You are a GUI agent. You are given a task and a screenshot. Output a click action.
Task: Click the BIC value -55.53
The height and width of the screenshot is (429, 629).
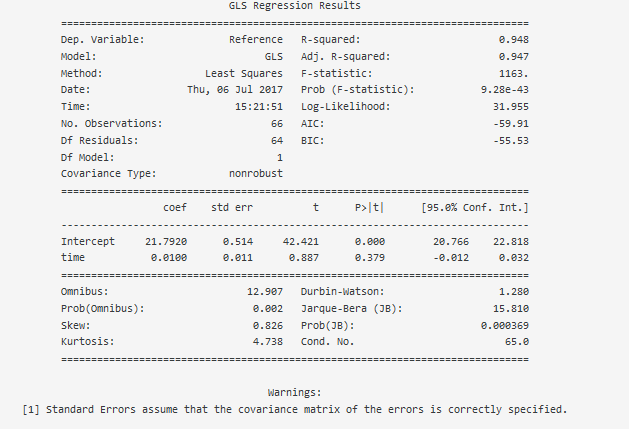[x=511, y=141]
